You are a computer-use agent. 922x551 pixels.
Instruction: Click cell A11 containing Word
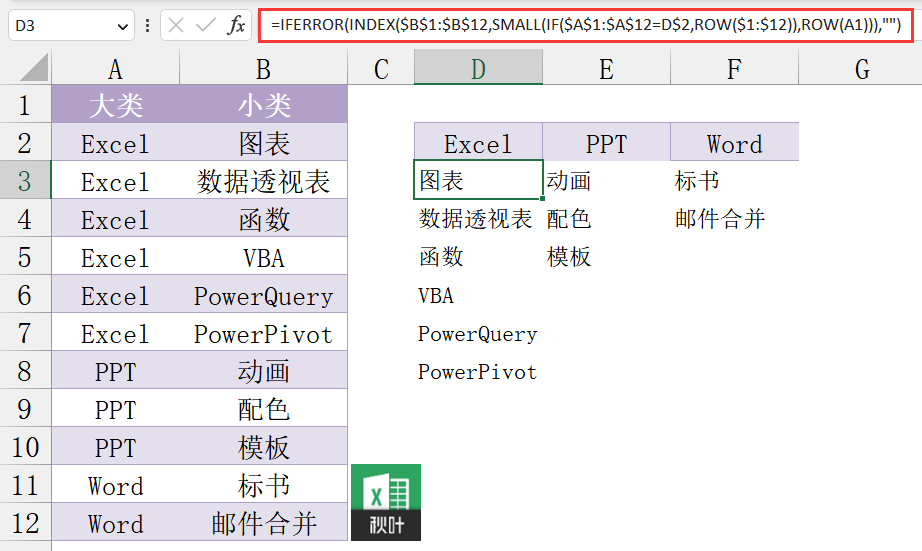pos(115,485)
